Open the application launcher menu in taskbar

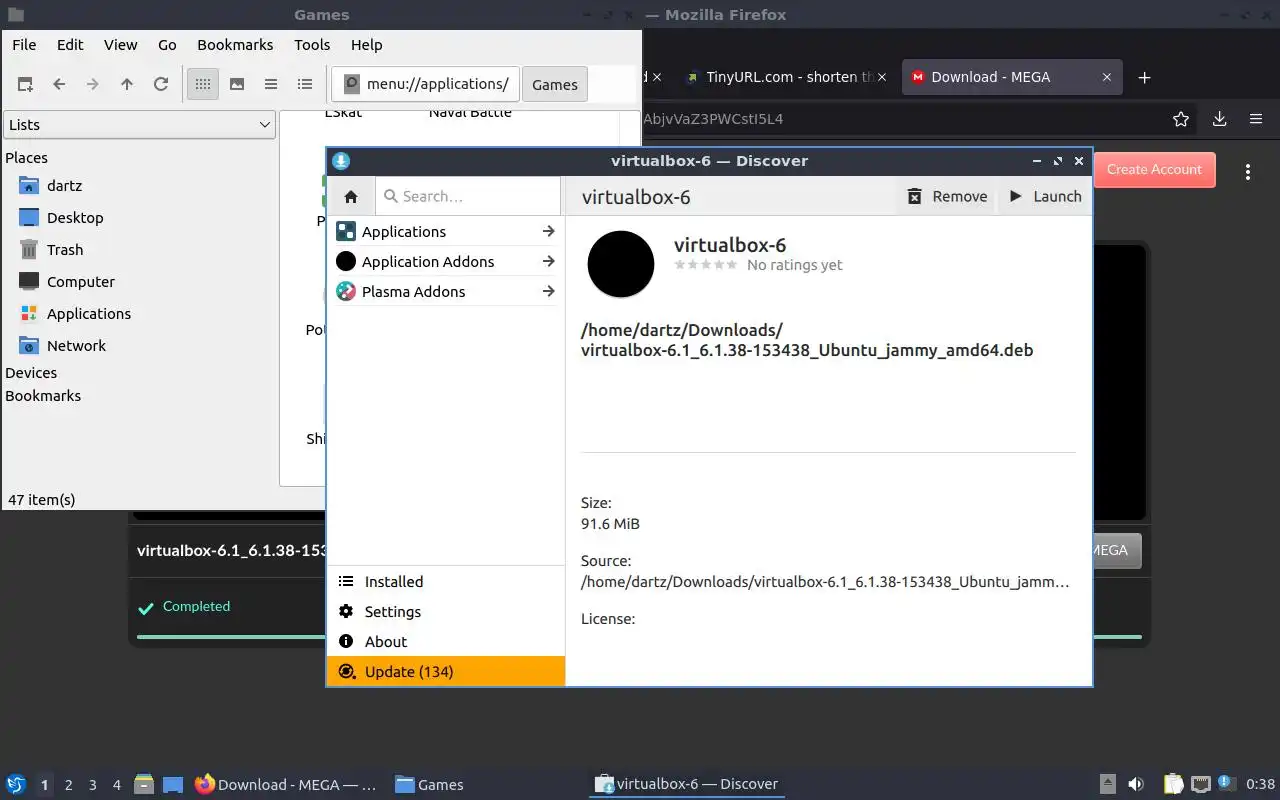tap(16, 784)
